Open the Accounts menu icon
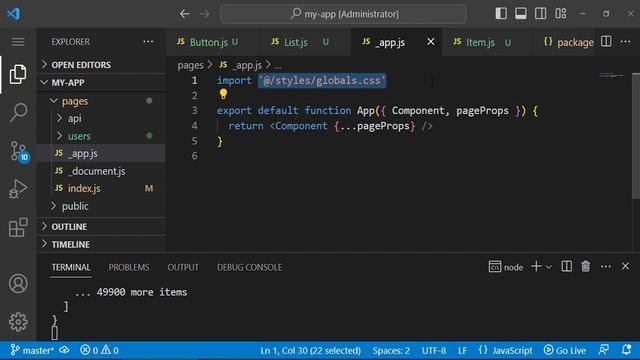This screenshot has height=360, width=640. pyautogui.click(x=18, y=284)
